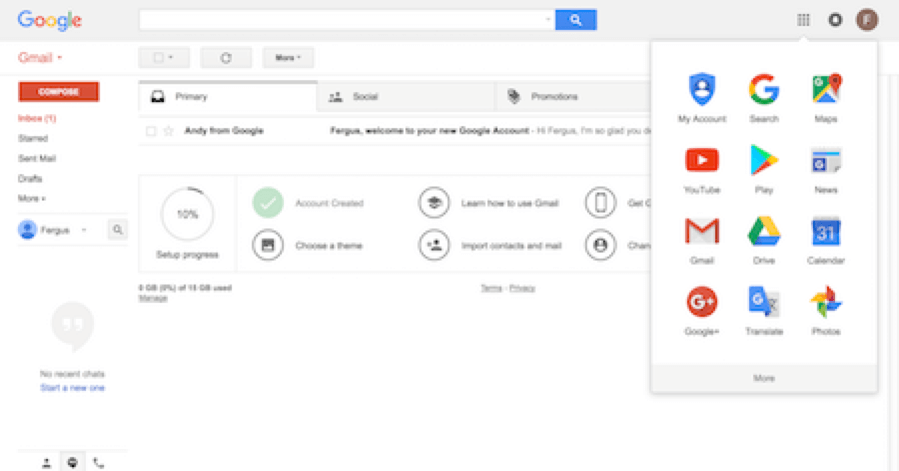Click the Choose a theme icon
899x471 pixels.
coord(268,245)
